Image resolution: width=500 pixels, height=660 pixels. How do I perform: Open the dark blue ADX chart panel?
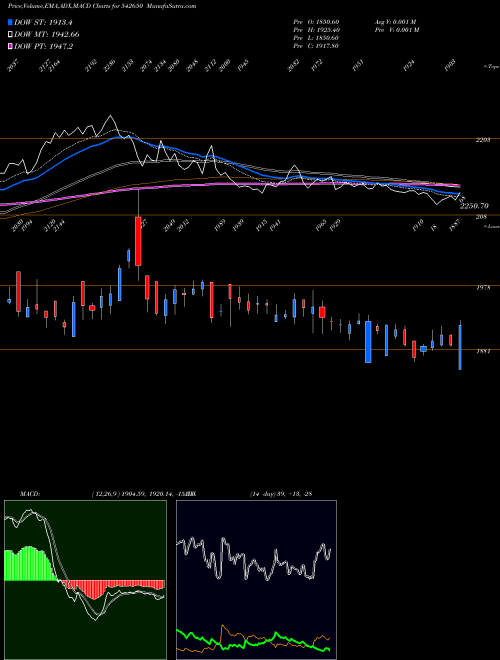tap(256, 580)
